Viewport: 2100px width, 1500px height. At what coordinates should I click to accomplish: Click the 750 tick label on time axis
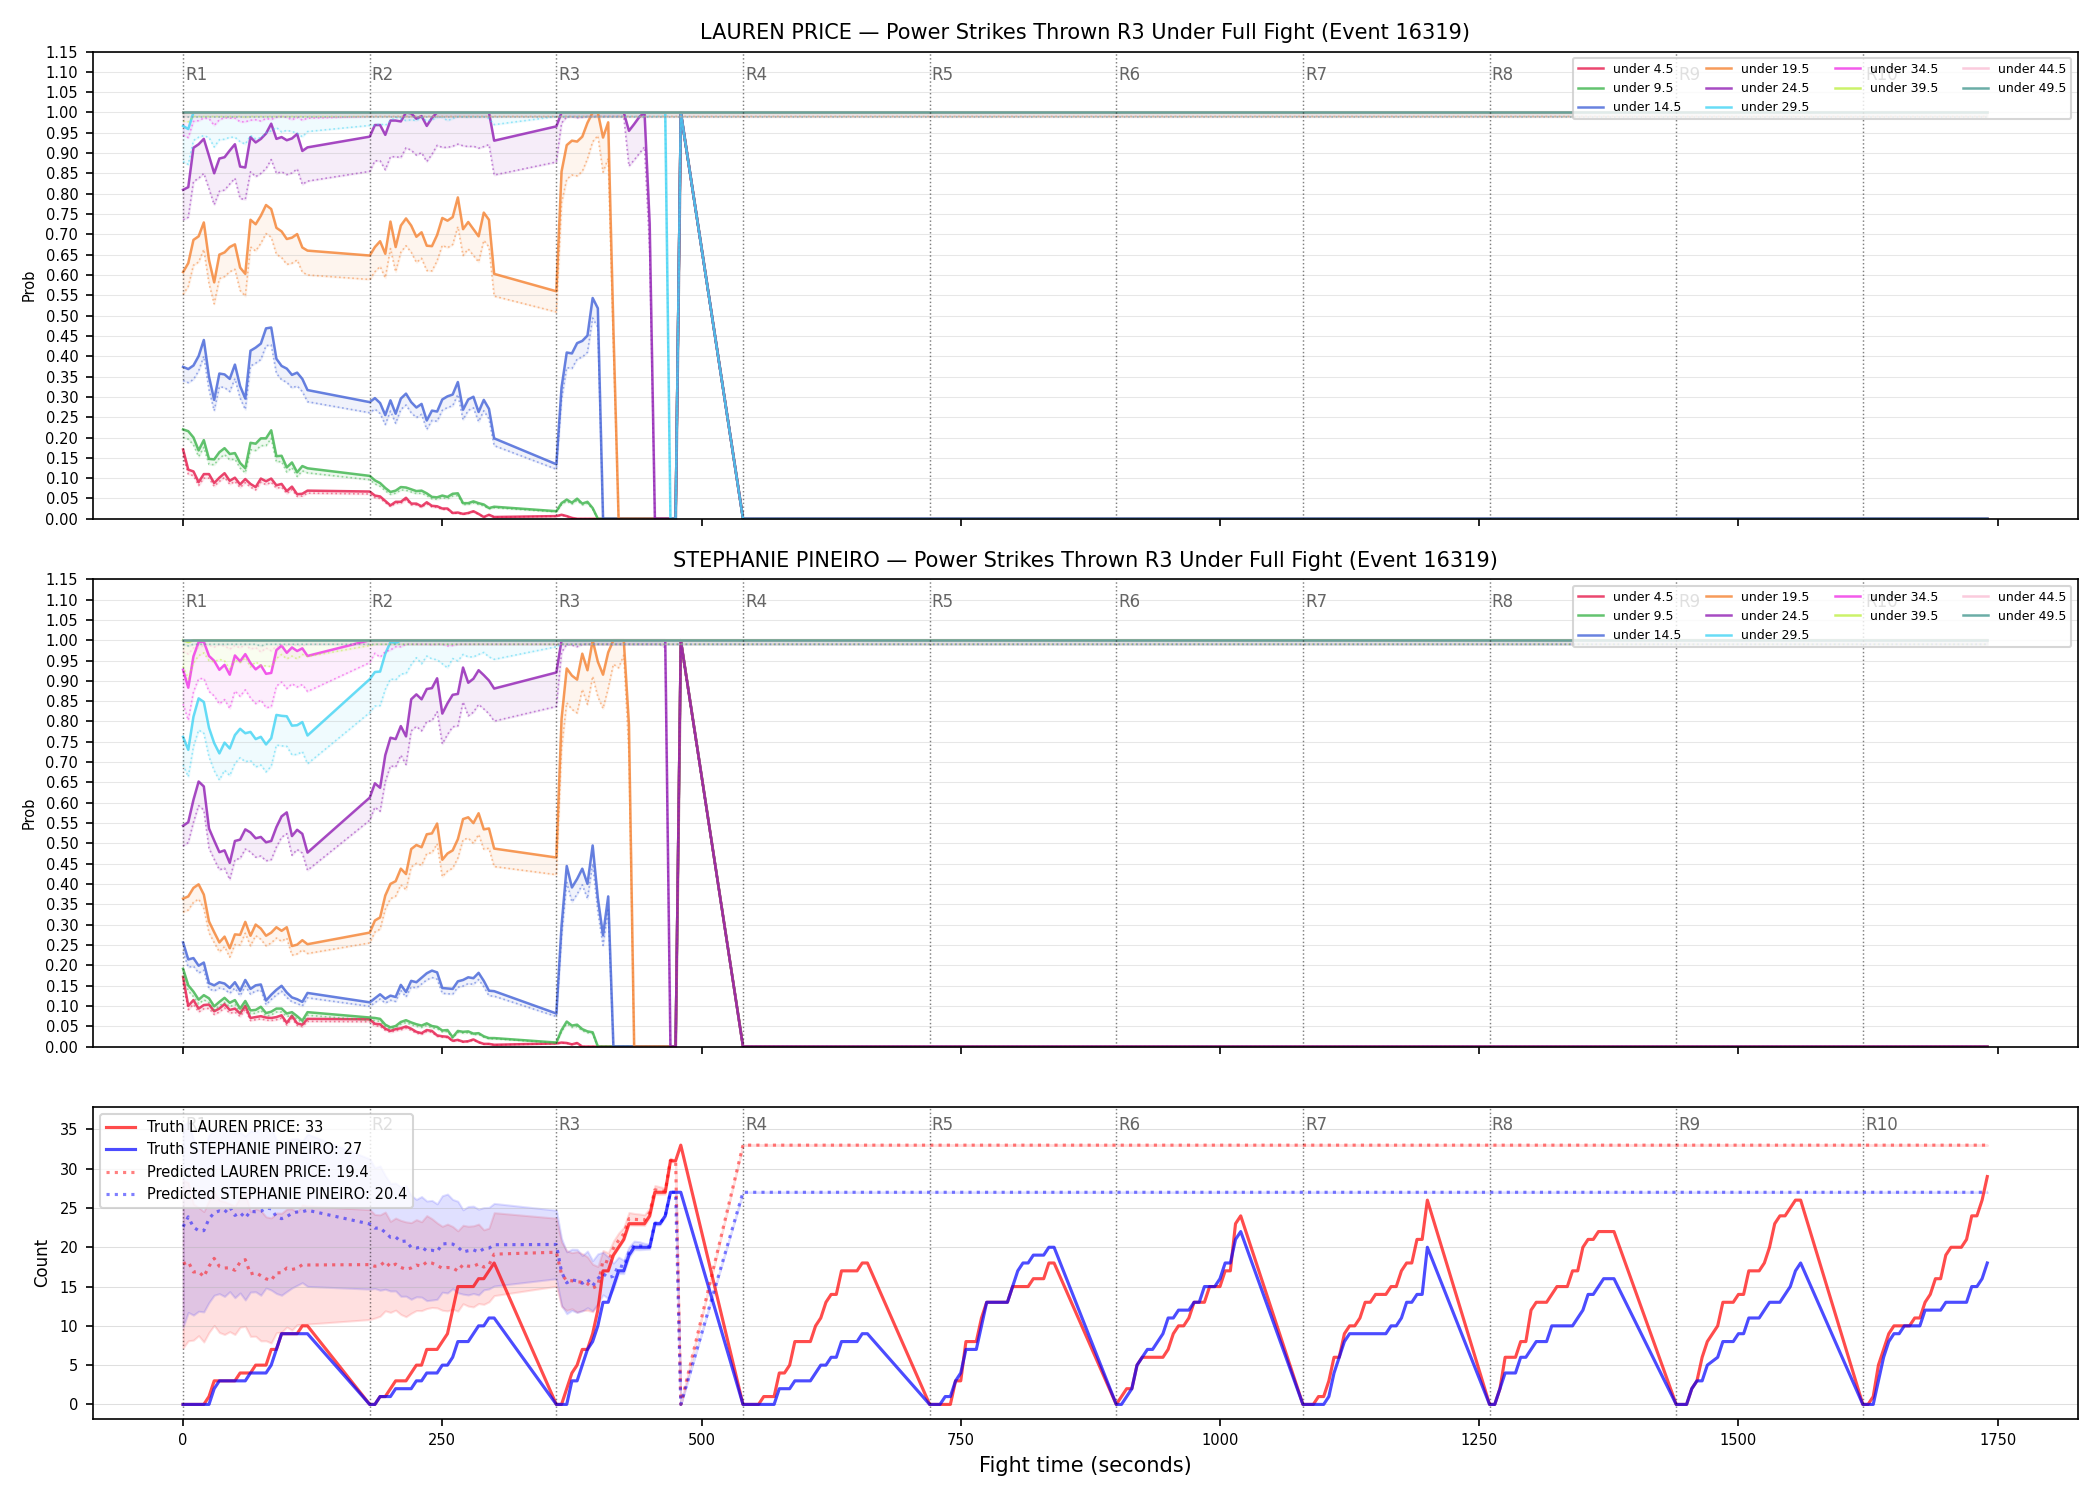[960, 1440]
